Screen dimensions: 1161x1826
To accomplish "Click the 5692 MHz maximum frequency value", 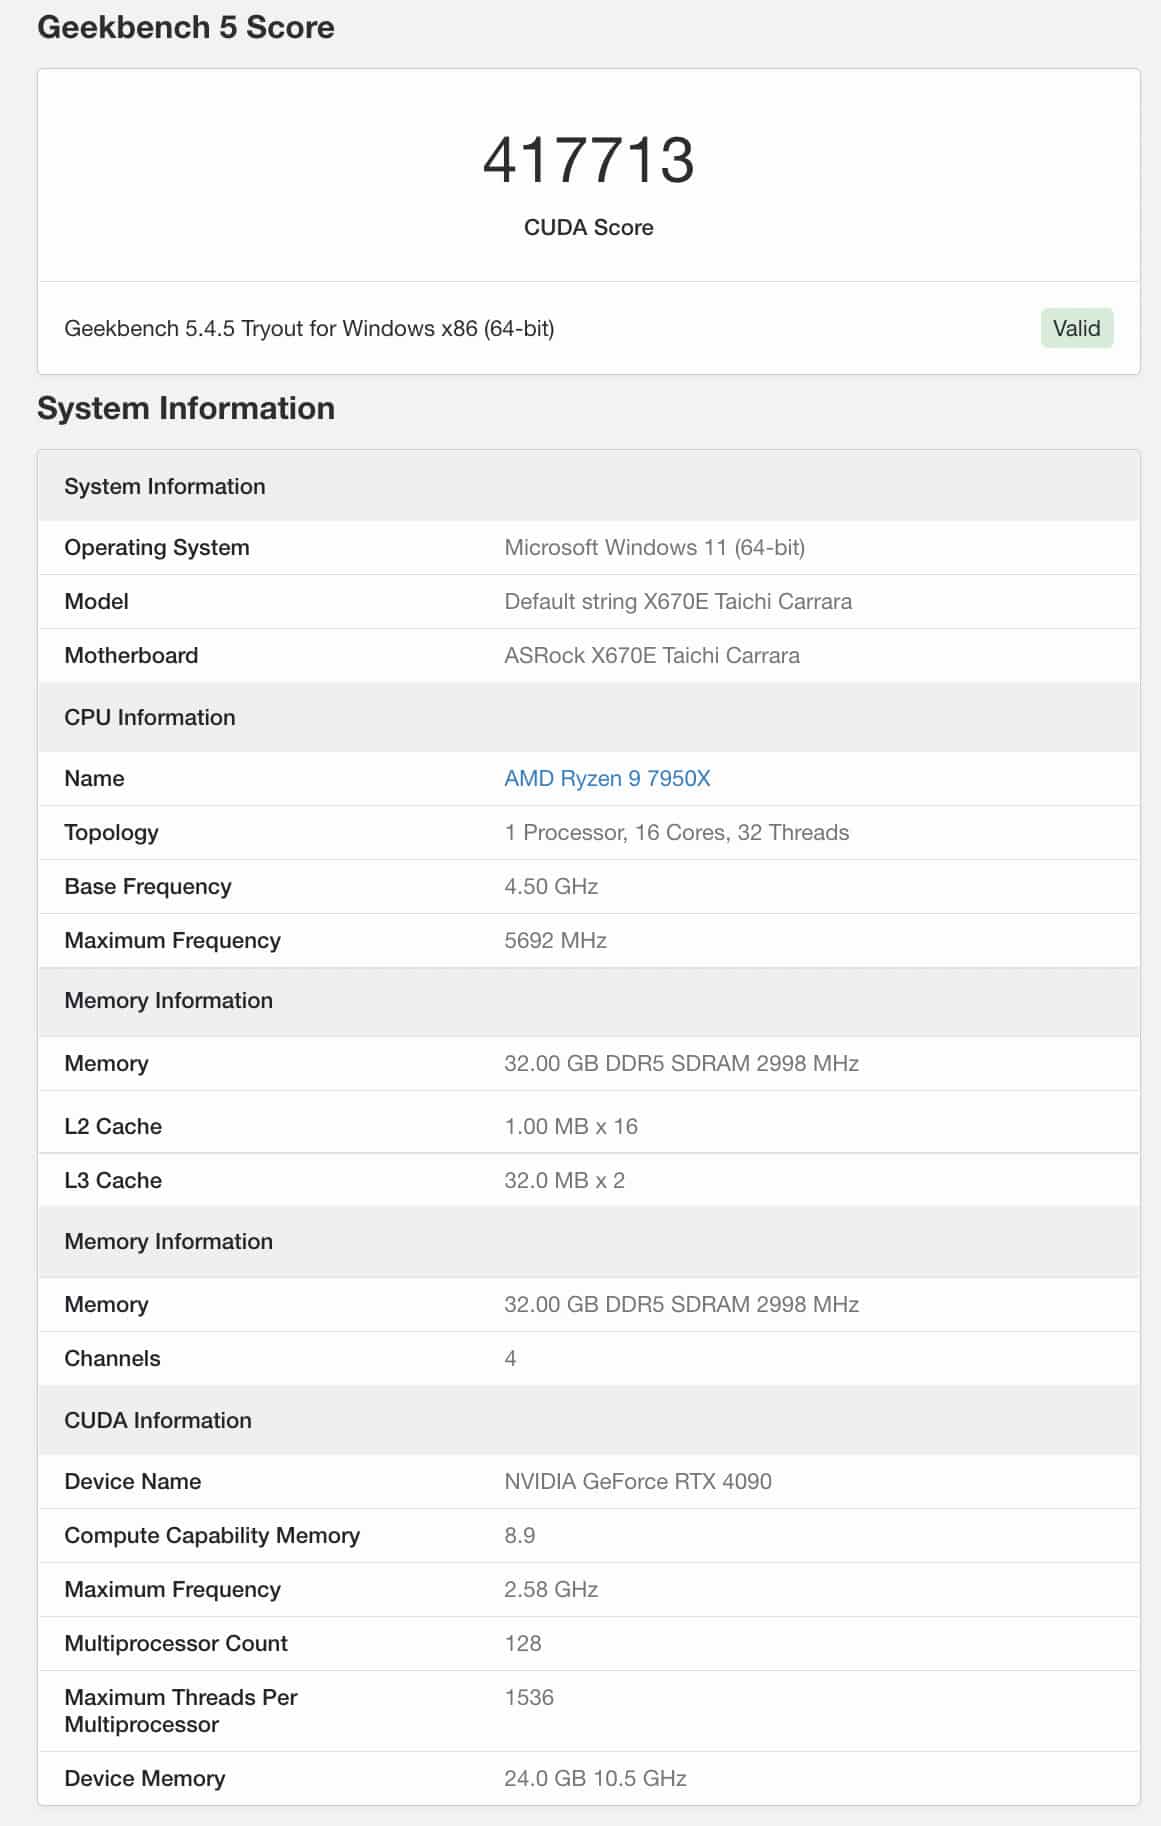I will (x=555, y=940).
